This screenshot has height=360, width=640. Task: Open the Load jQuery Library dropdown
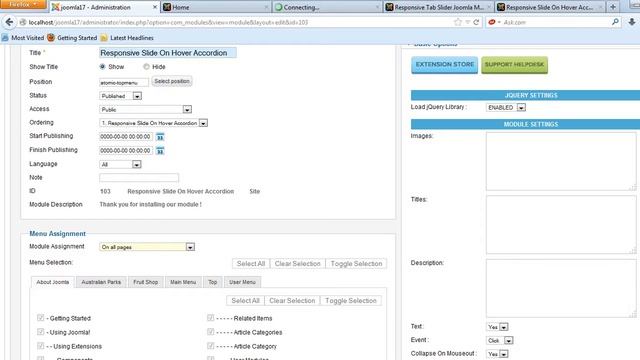506,107
